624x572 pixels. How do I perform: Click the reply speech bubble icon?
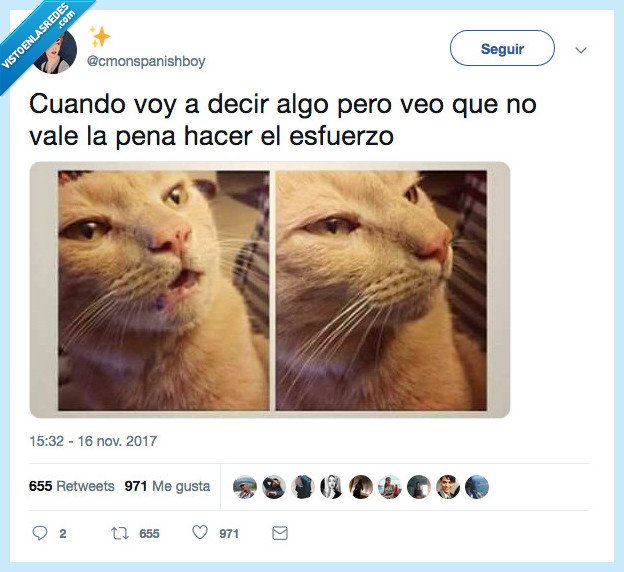click(x=39, y=533)
